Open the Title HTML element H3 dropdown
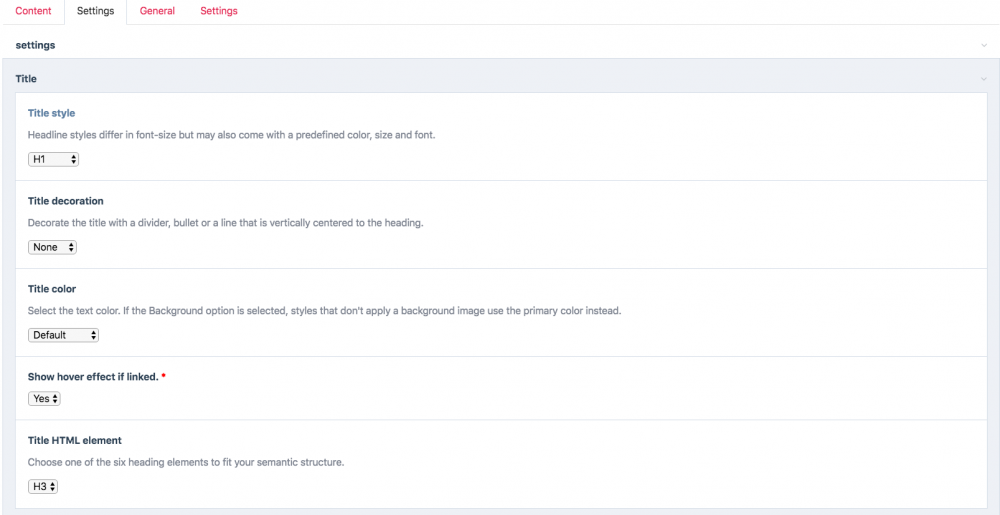The image size is (1000, 515). pyautogui.click(x=44, y=486)
